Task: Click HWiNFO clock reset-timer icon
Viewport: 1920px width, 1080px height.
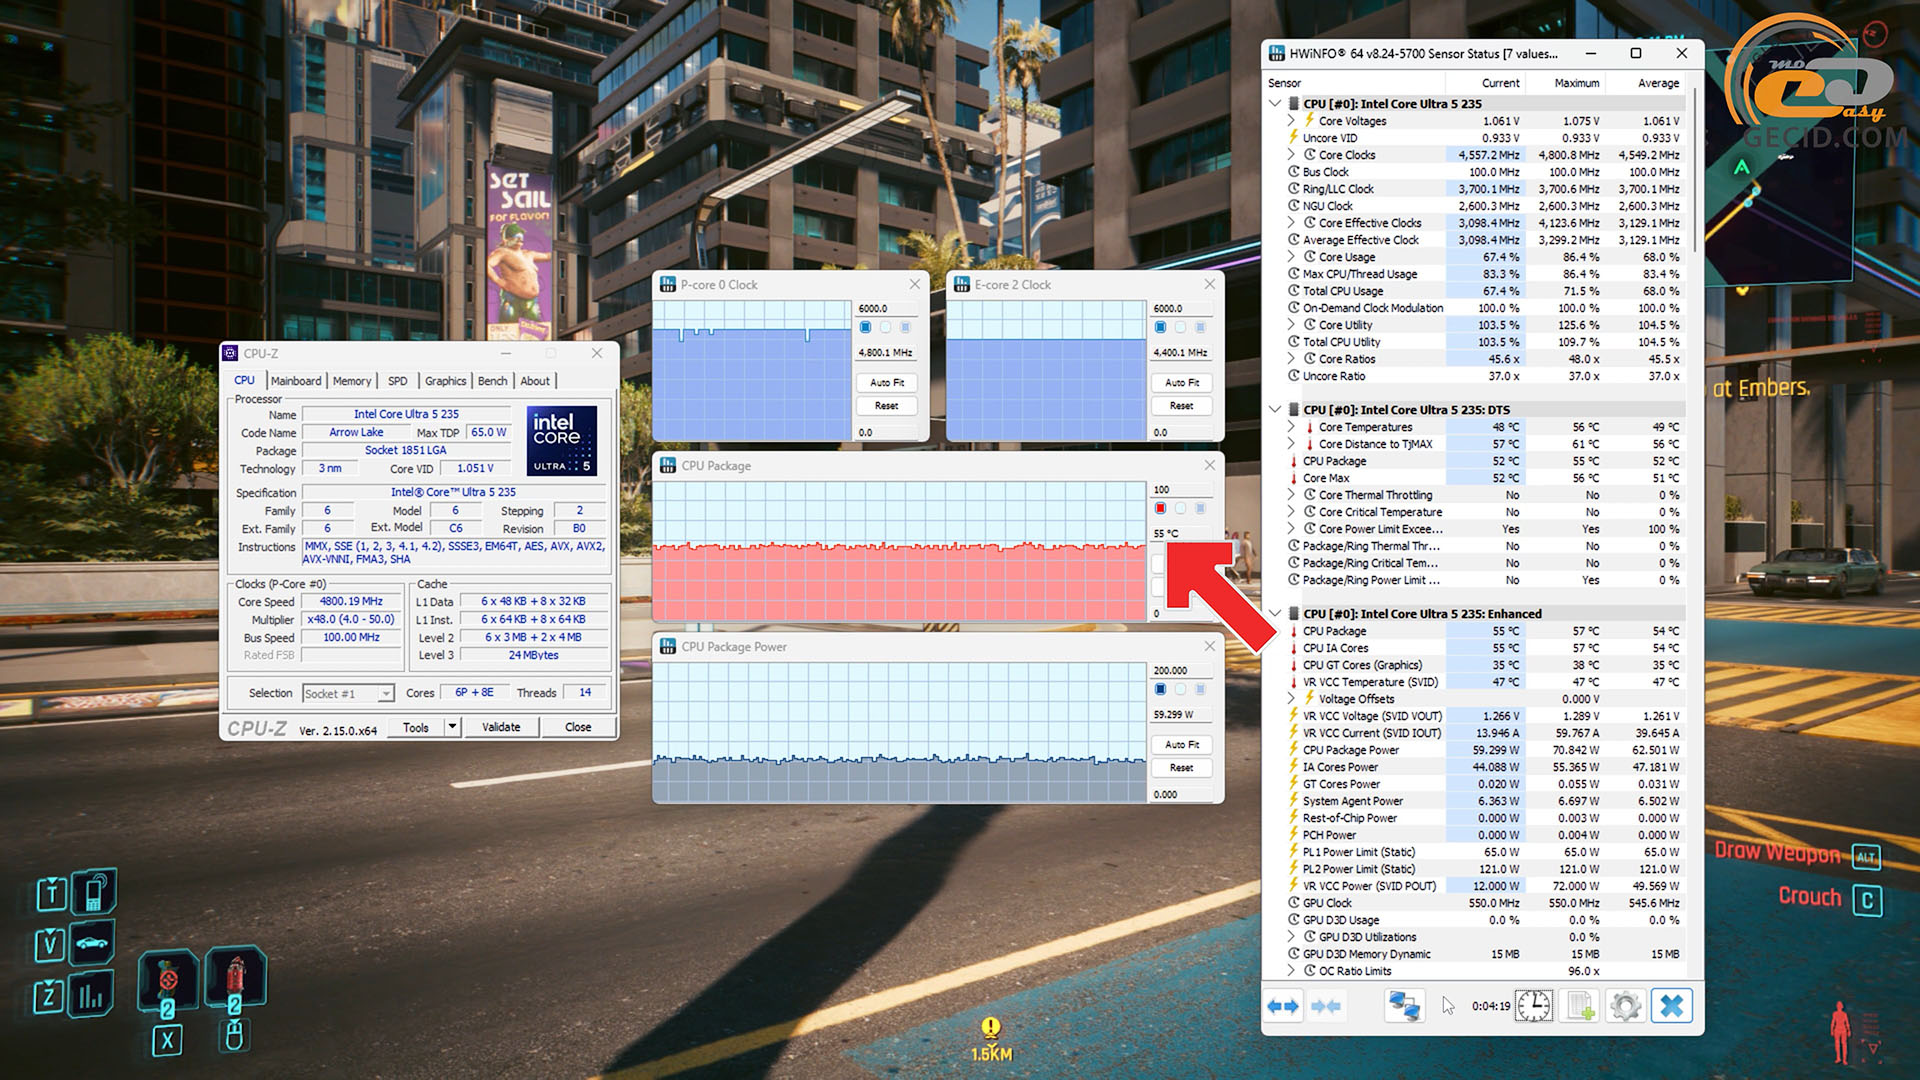Action: (x=1534, y=1006)
